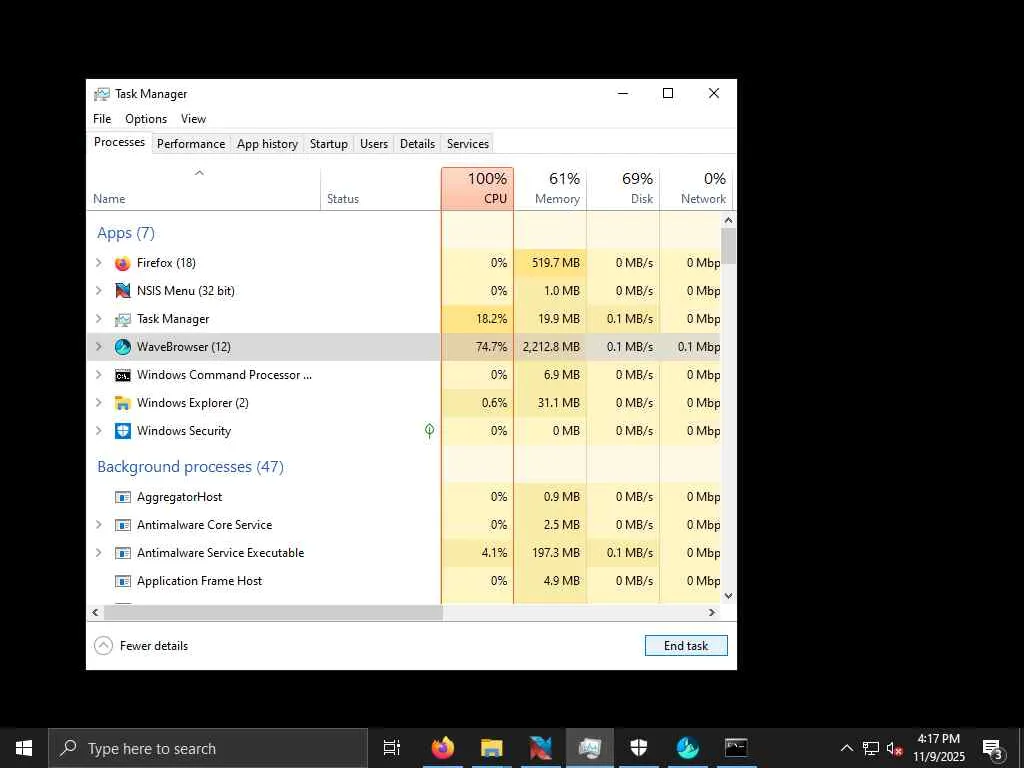Viewport: 1024px width, 768px height.
Task: Open the View menu
Action: [193, 119]
